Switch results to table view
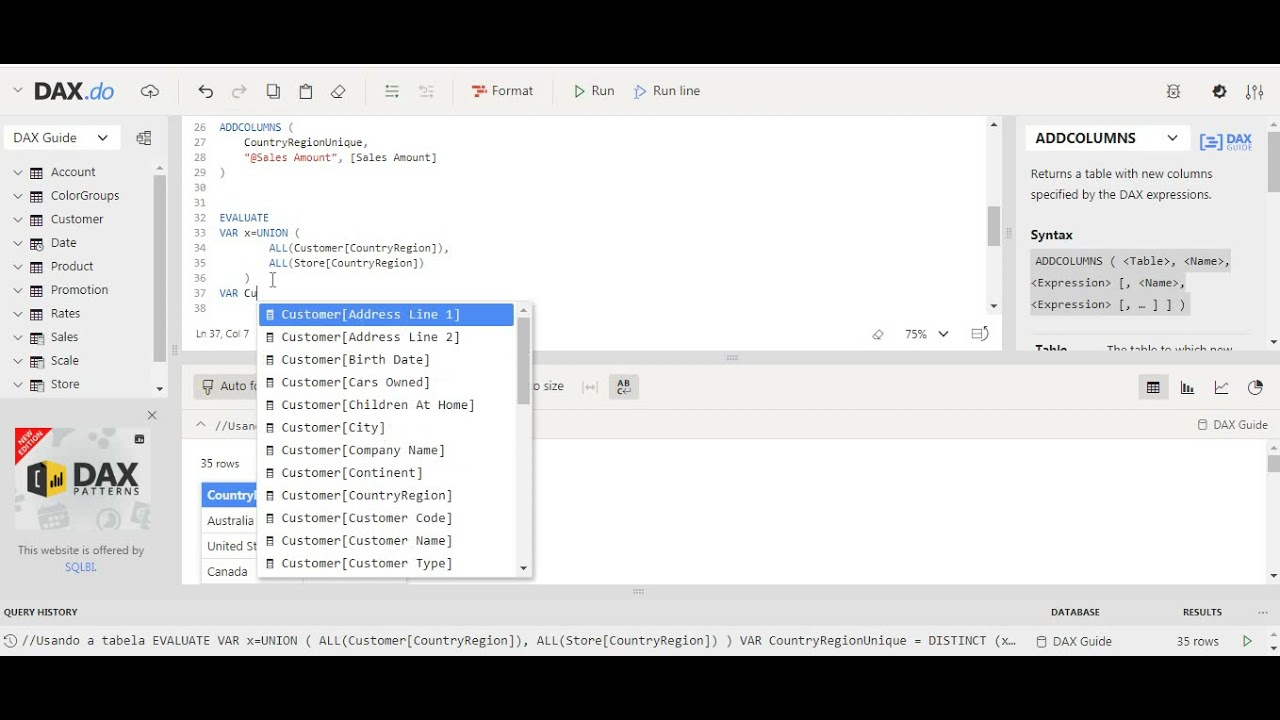Screen dimensions: 1280x720 pos(1153,388)
